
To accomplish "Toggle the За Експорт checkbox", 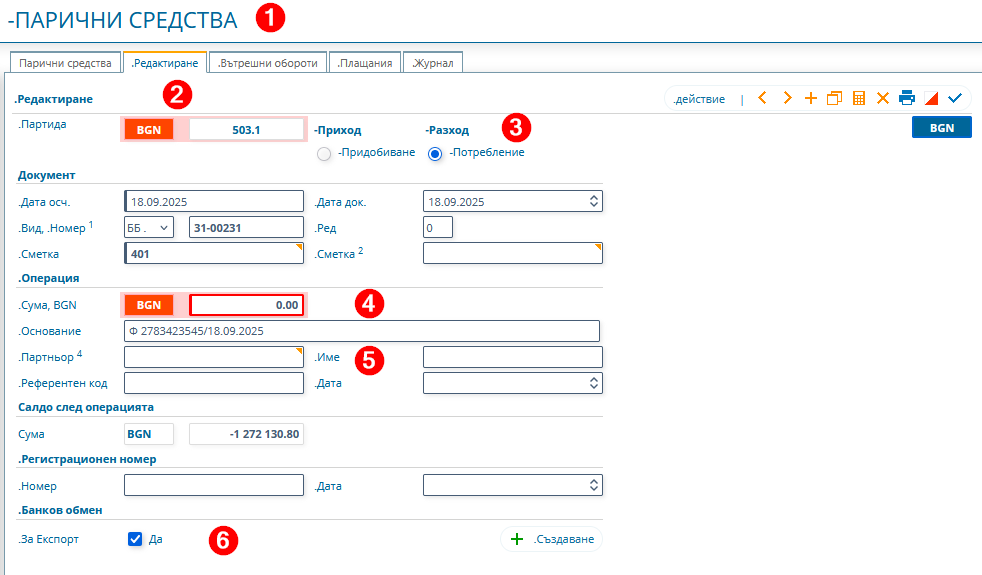I will (x=135, y=539).
